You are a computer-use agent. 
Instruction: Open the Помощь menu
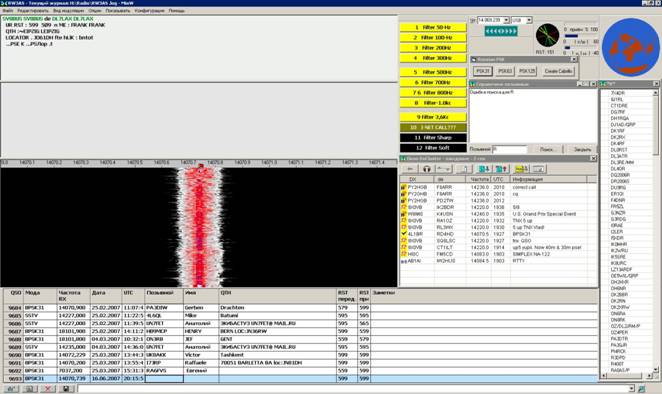click(176, 11)
